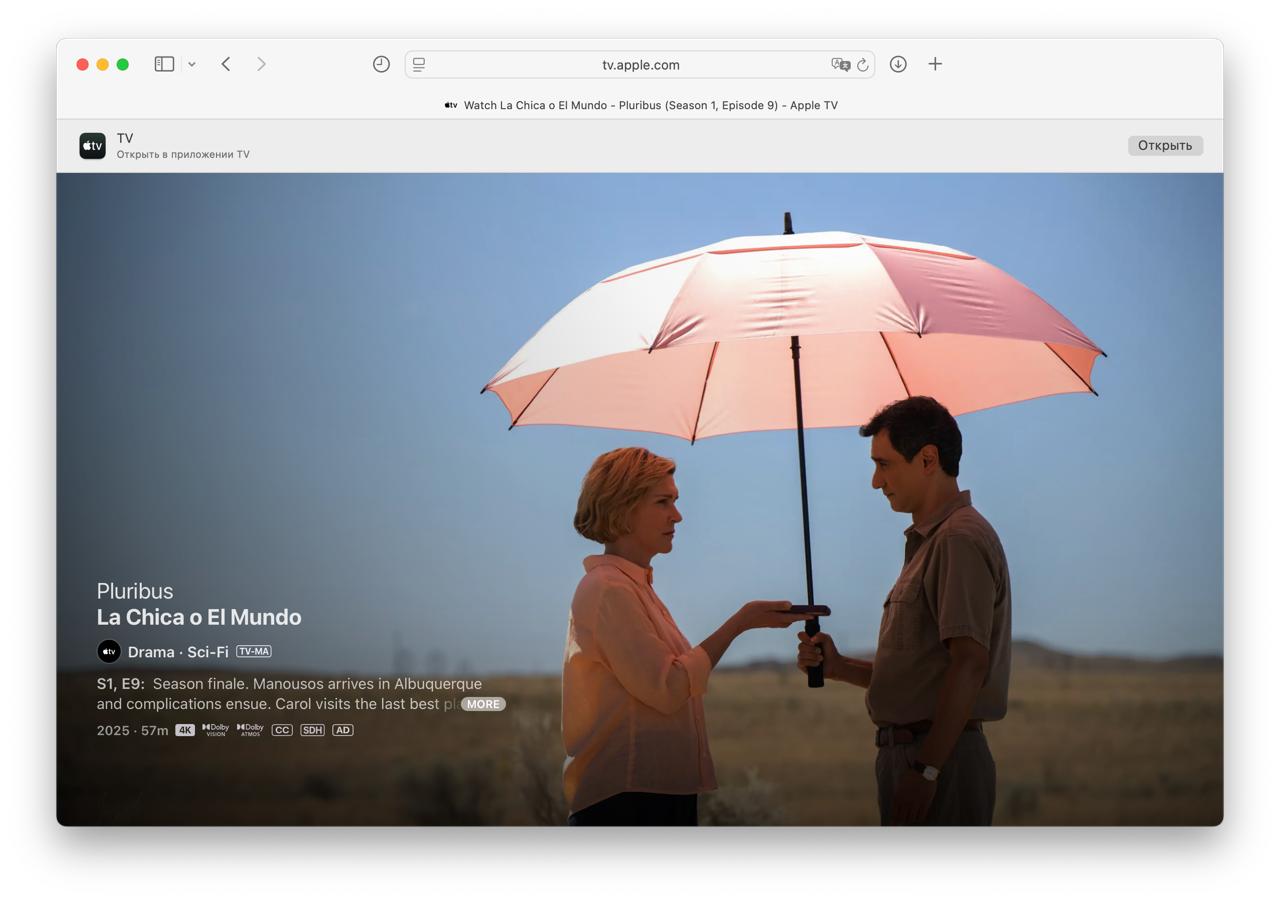Click the tv.apple.com address field
Viewport: 1280px width, 901px height.
[640, 64]
